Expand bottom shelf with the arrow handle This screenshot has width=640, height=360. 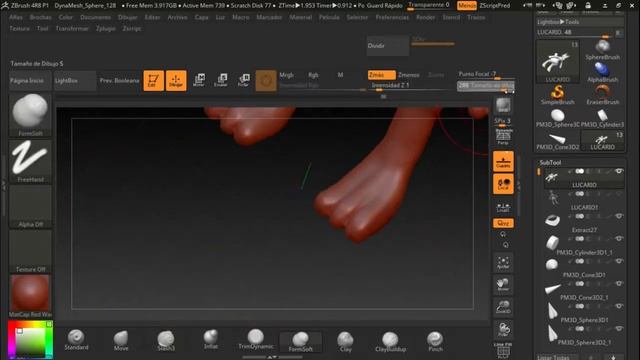(272, 357)
